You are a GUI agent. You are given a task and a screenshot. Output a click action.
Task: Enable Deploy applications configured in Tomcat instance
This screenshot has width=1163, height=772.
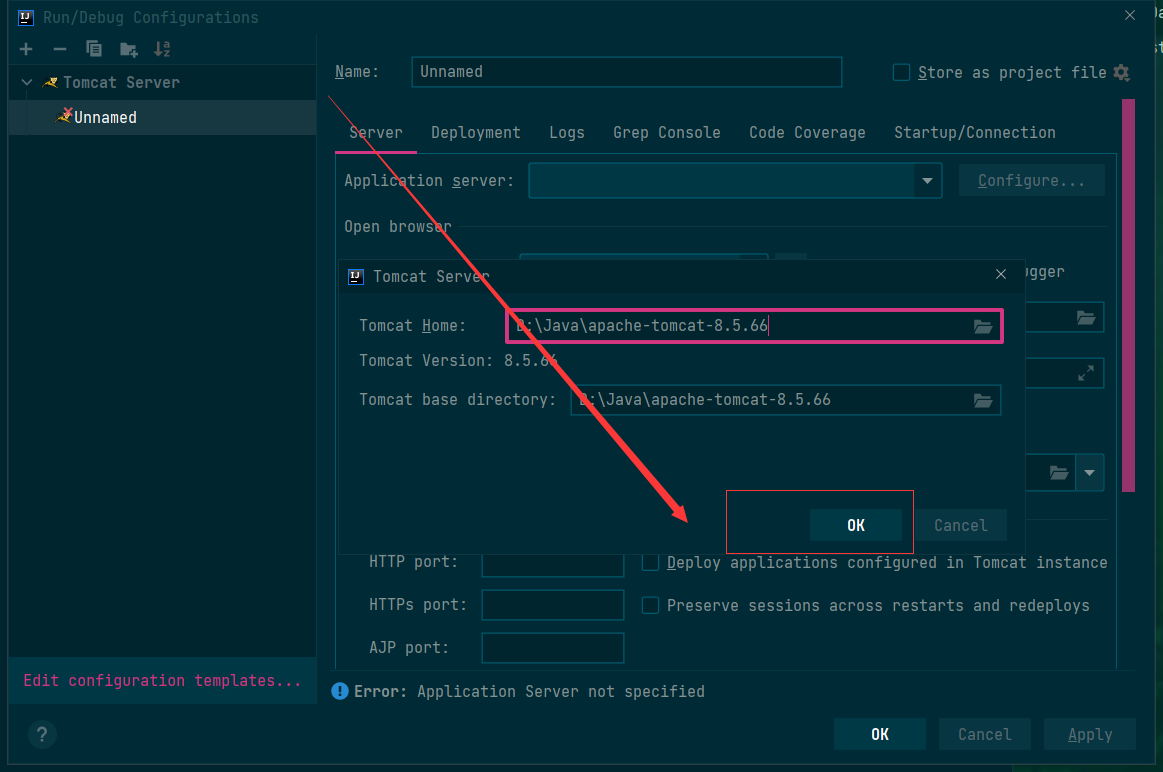click(650, 562)
